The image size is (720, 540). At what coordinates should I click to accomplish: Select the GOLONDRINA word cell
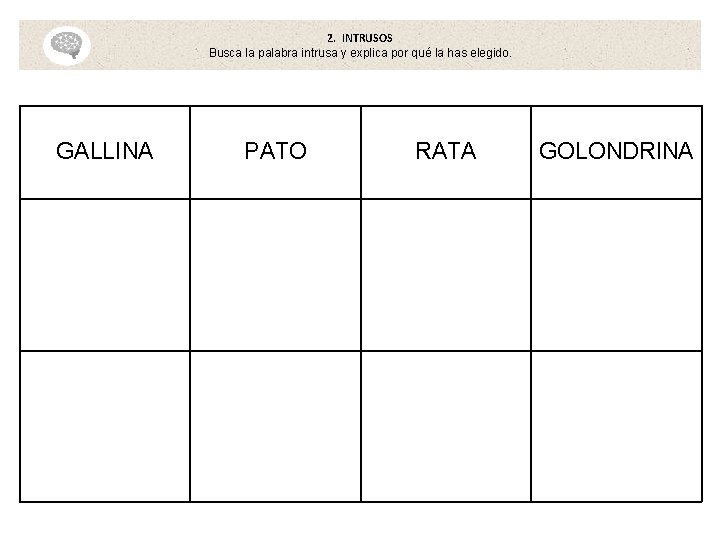(615, 151)
